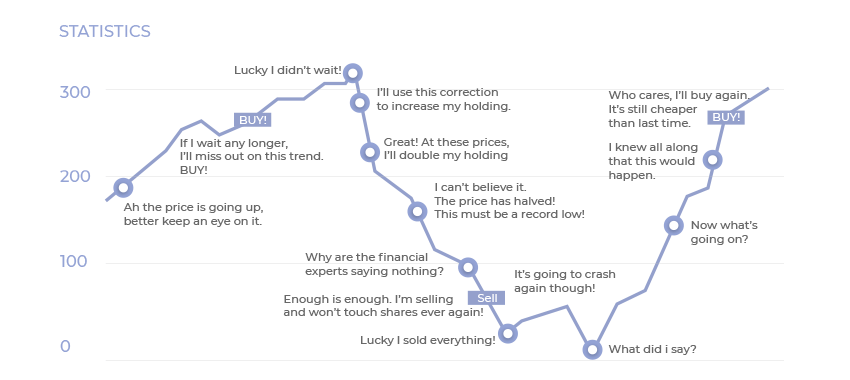This screenshot has width=850, height=380.
Task: Click the first BUY! tag on the rising line
Action: point(253,120)
